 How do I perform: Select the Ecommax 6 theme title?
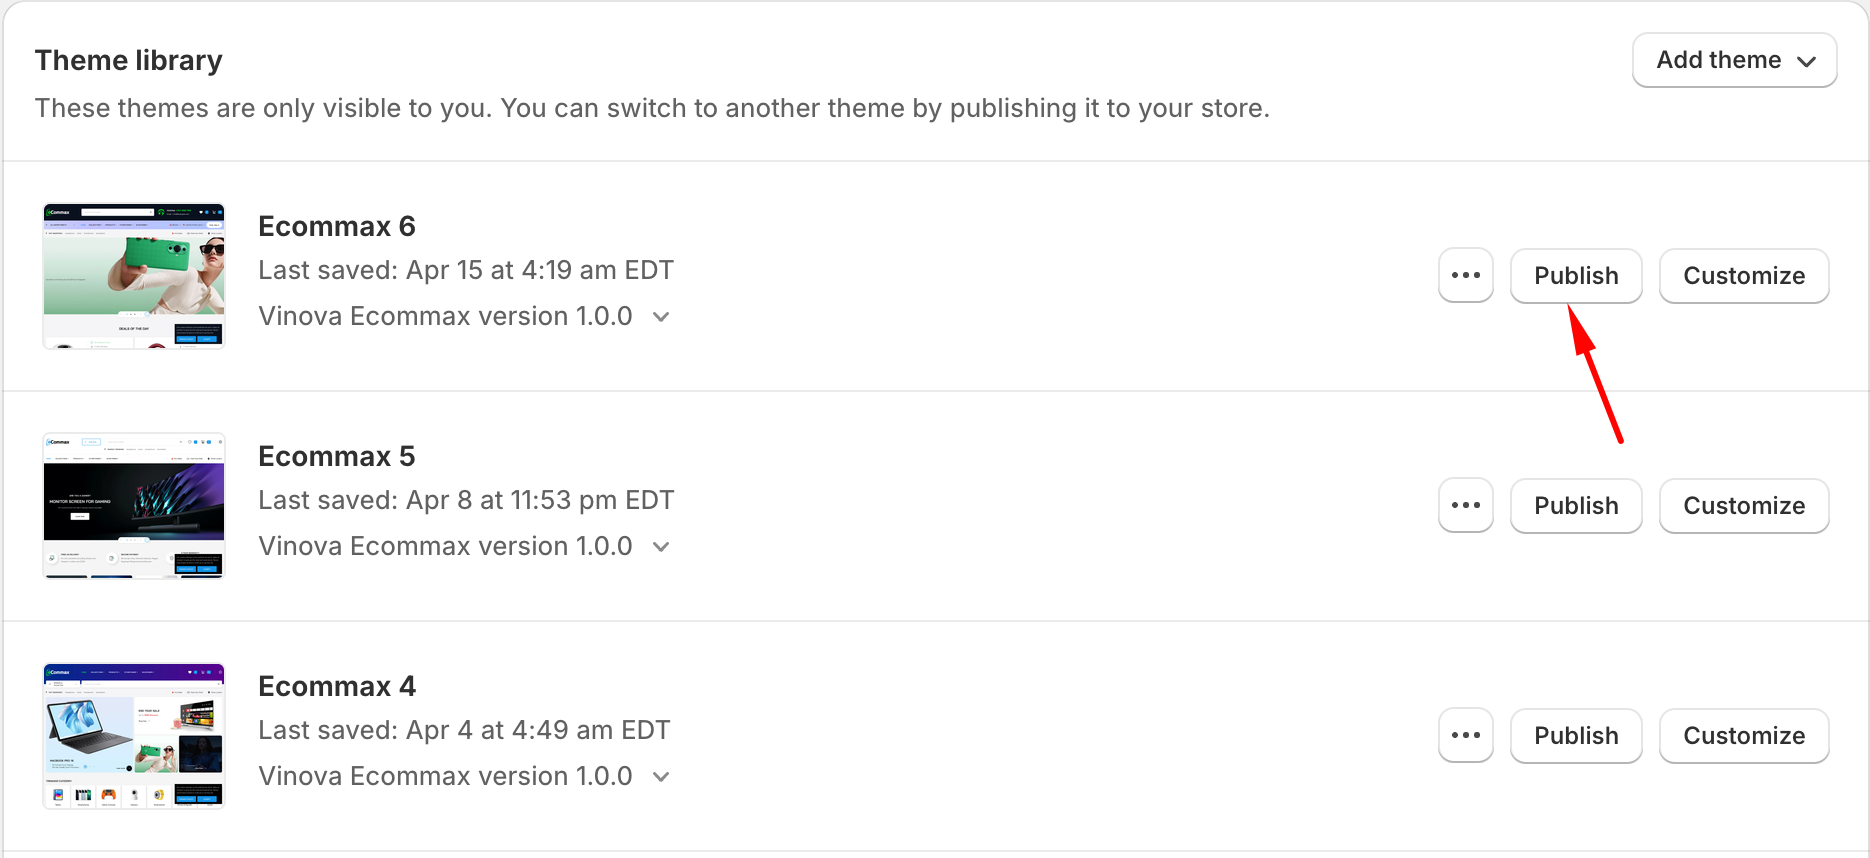(x=337, y=227)
